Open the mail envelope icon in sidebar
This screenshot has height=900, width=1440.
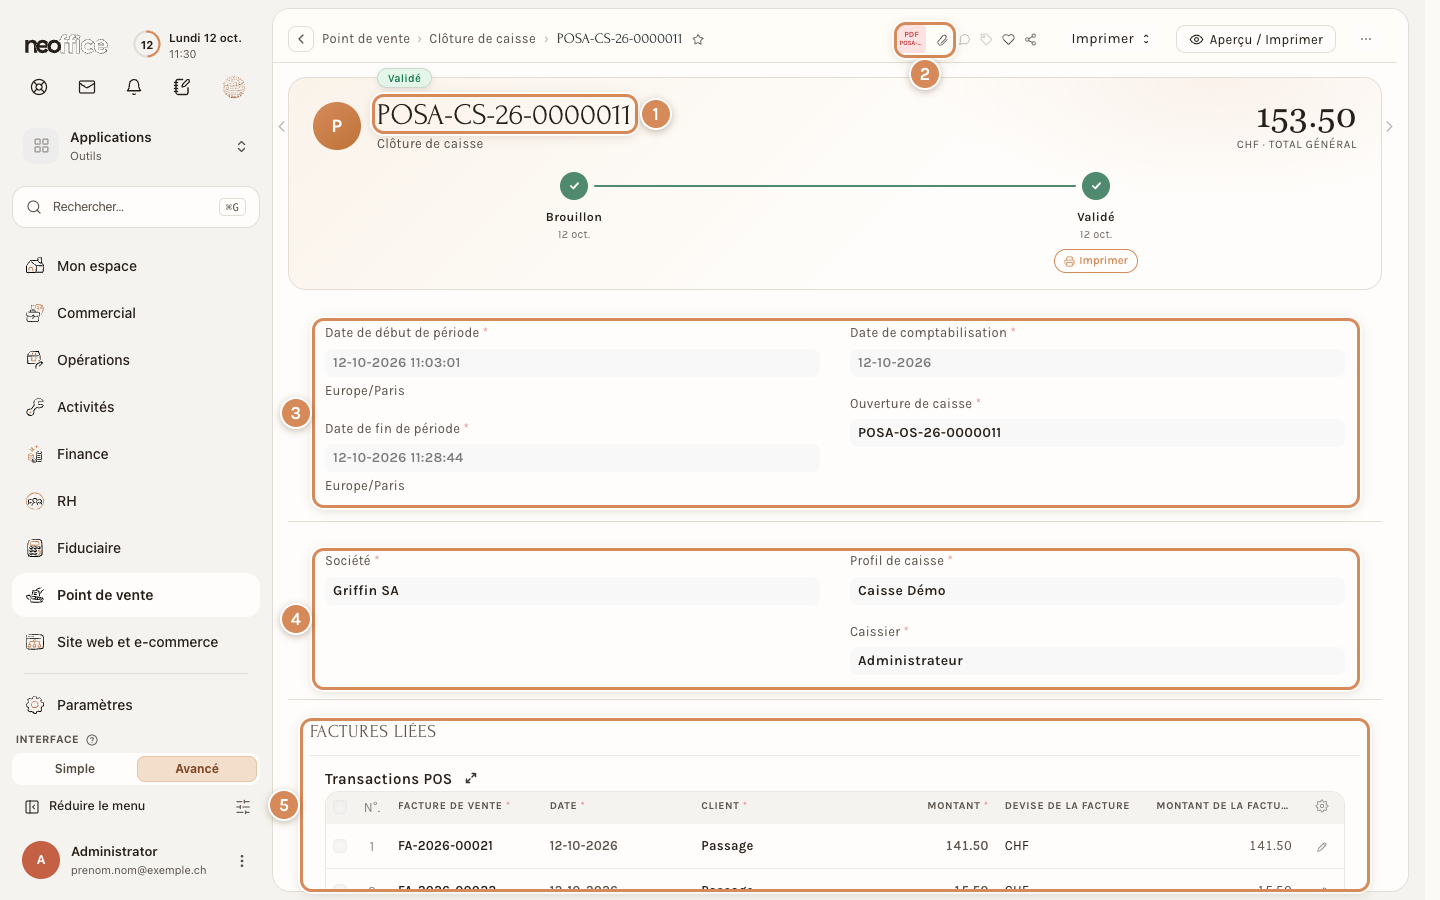pos(87,87)
